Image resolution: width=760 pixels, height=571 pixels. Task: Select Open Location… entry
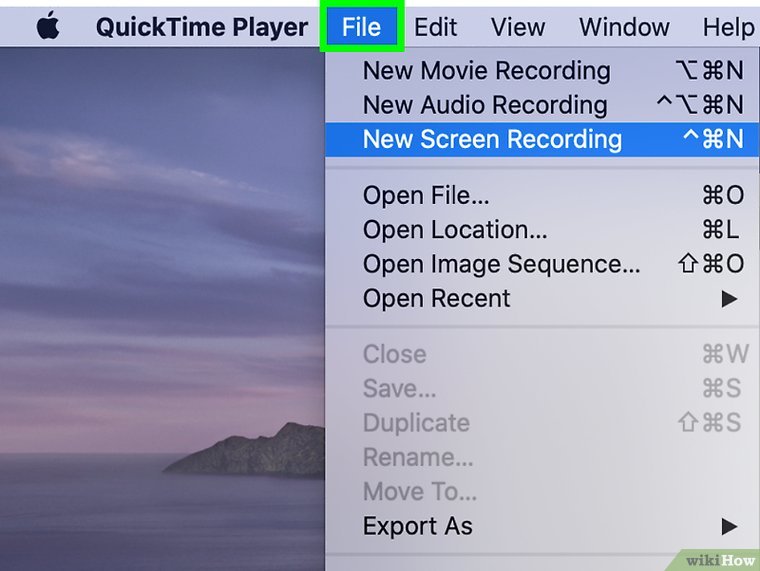coord(455,230)
